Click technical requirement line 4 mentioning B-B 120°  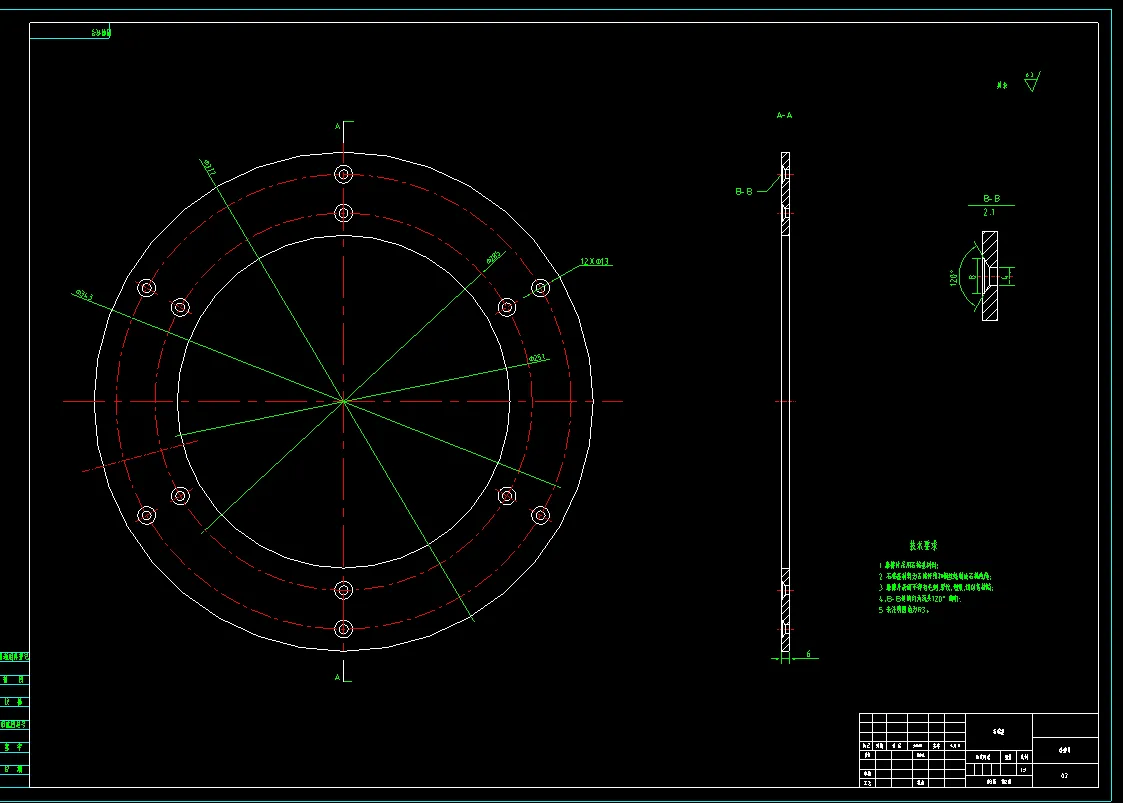pyautogui.click(x=920, y=599)
